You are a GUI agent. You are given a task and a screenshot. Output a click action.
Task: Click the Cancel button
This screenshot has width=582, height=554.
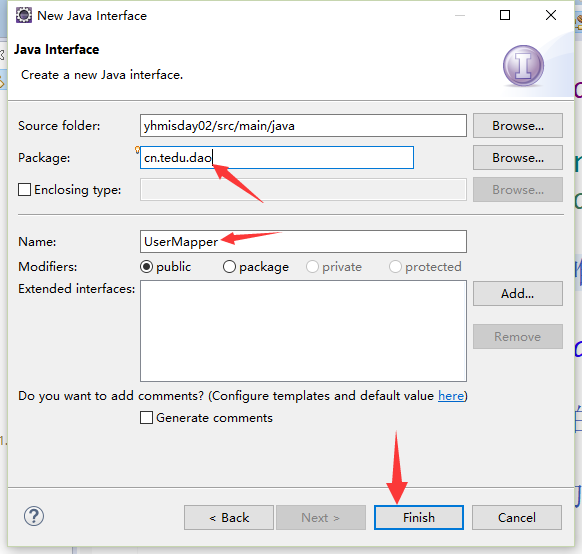(517, 517)
